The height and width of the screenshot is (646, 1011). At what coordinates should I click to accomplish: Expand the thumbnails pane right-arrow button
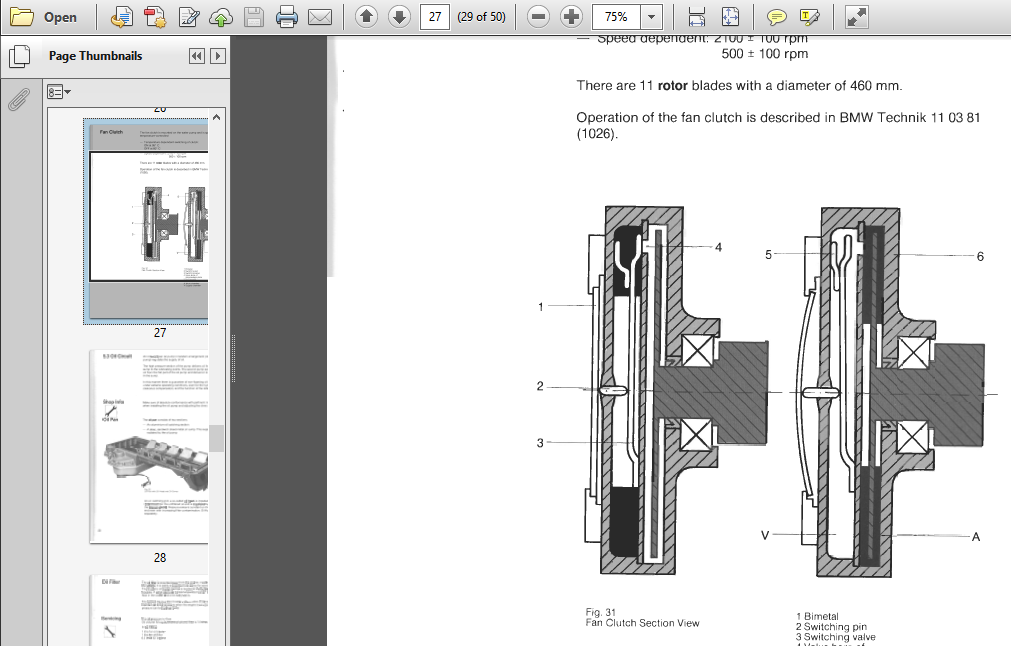pos(218,56)
